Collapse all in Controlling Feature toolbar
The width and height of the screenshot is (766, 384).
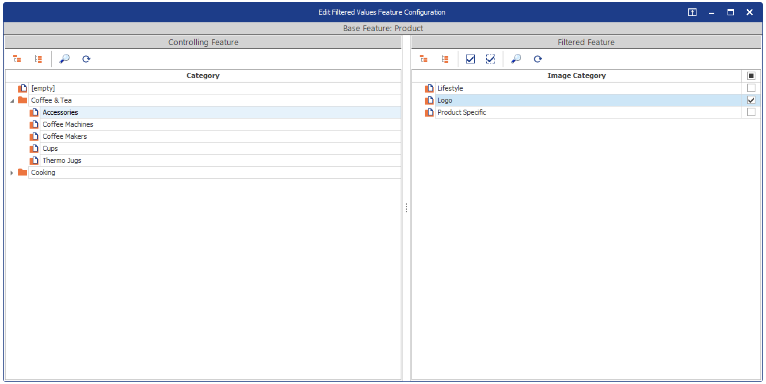38,59
